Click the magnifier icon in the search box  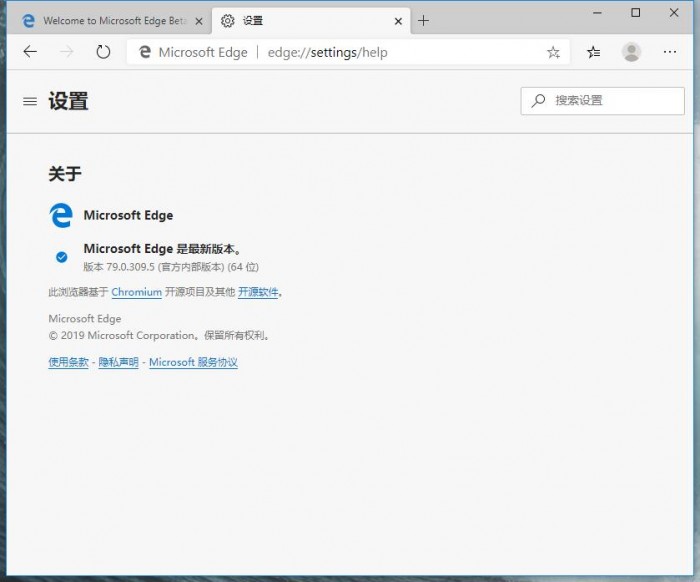[538, 100]
